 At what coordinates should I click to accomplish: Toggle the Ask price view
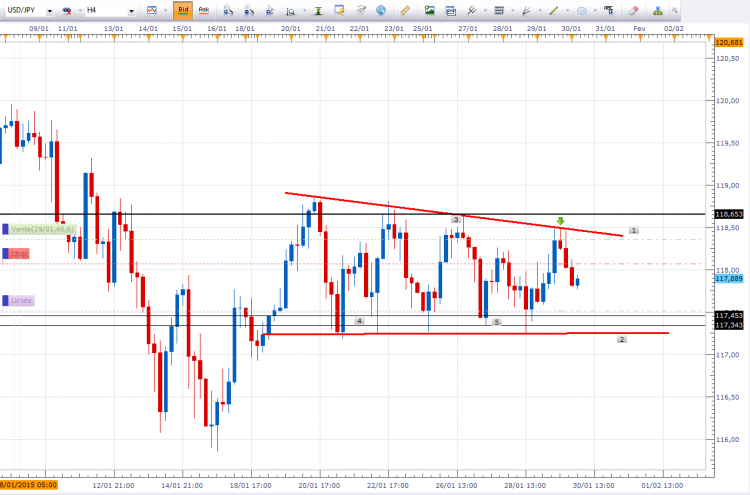tap(204, 10)
